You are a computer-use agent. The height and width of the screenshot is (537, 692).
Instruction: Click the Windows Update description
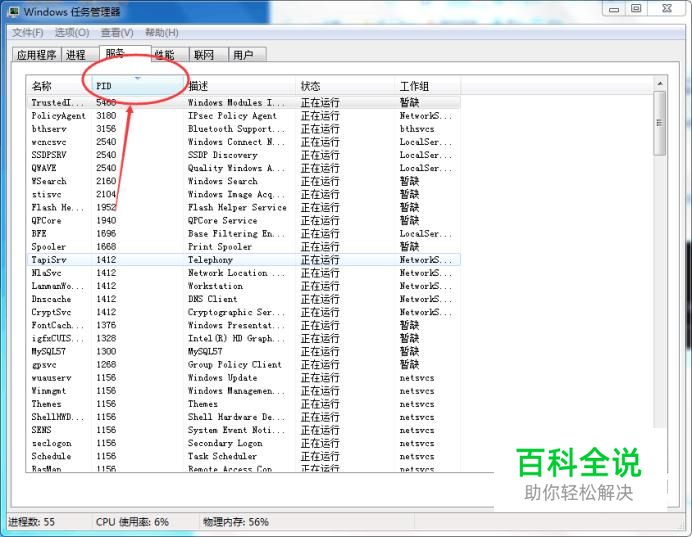(x=222, y=378)
